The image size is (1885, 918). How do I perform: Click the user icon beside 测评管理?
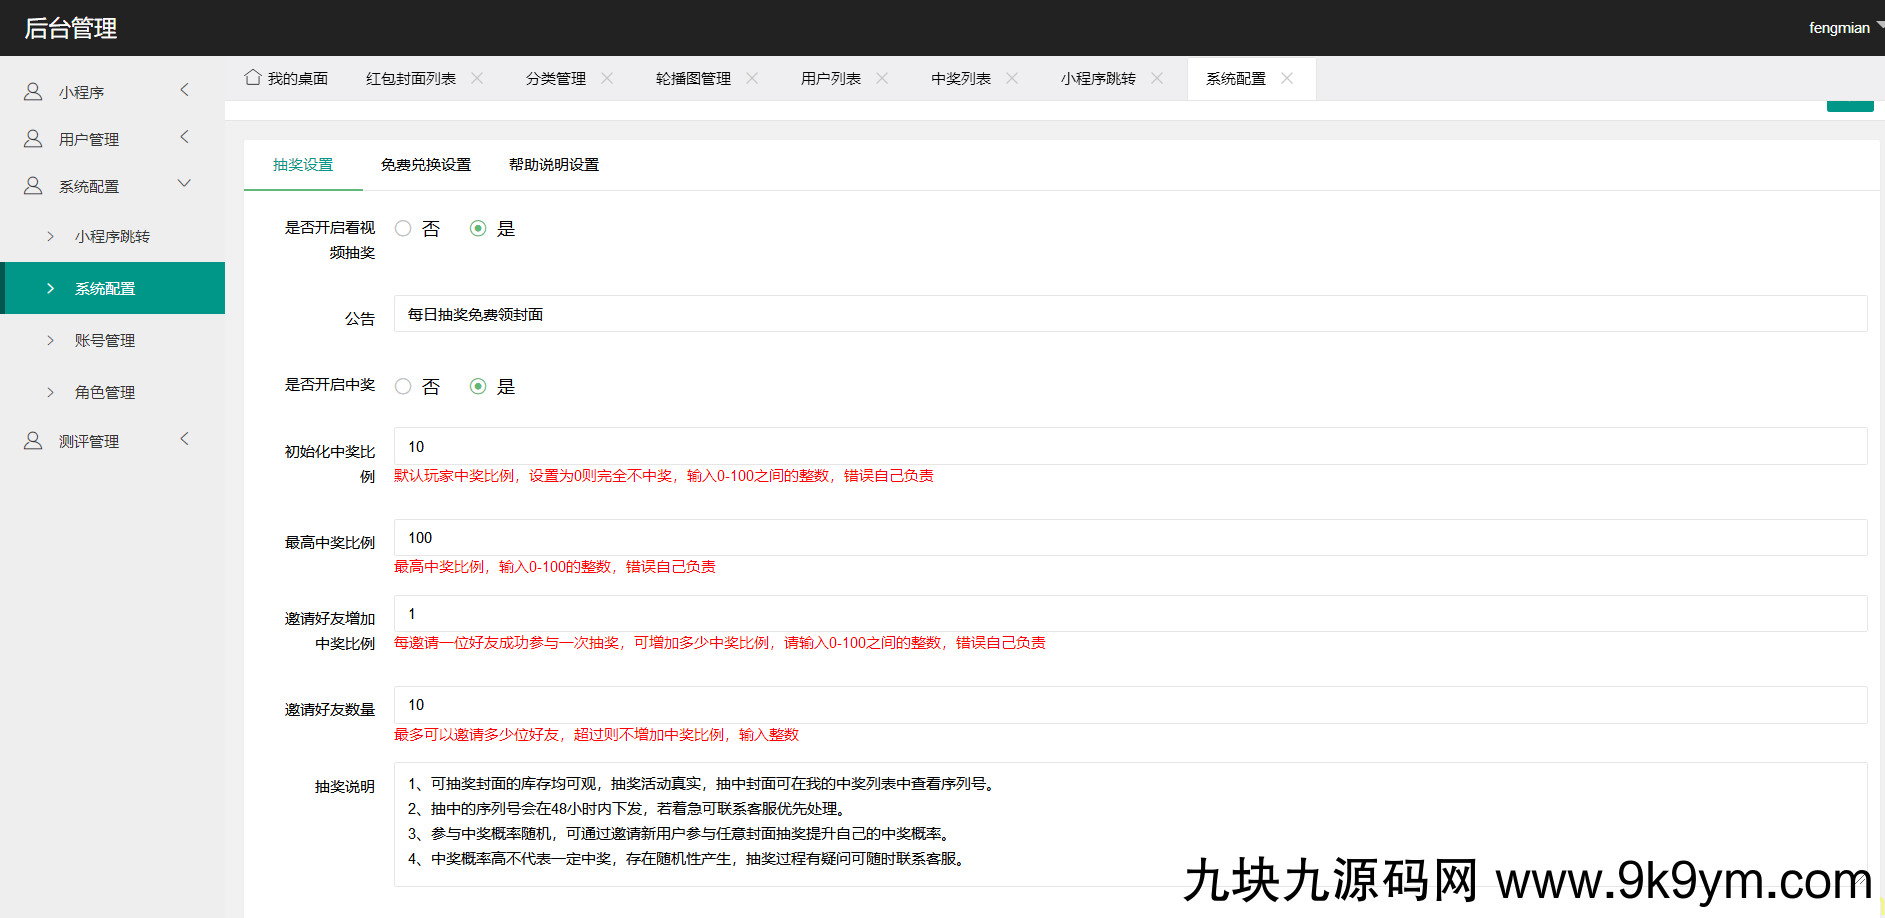[33, 441]
